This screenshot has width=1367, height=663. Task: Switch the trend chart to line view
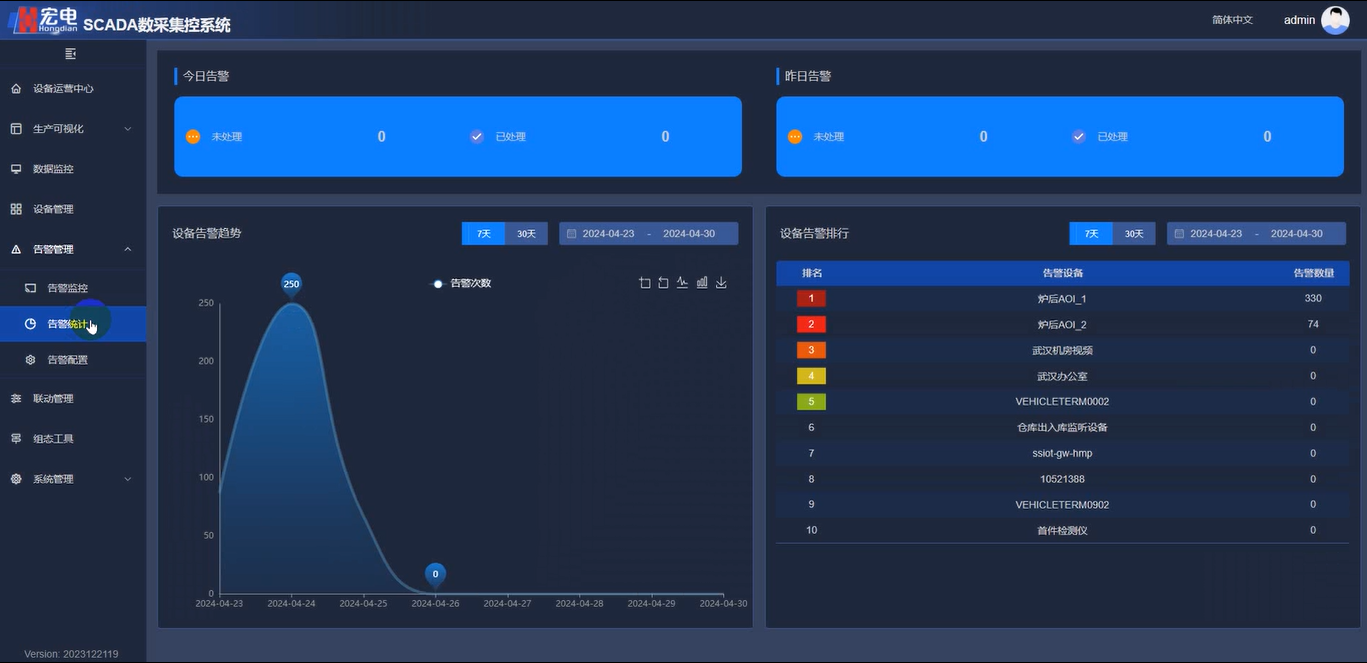click(682, 283)
